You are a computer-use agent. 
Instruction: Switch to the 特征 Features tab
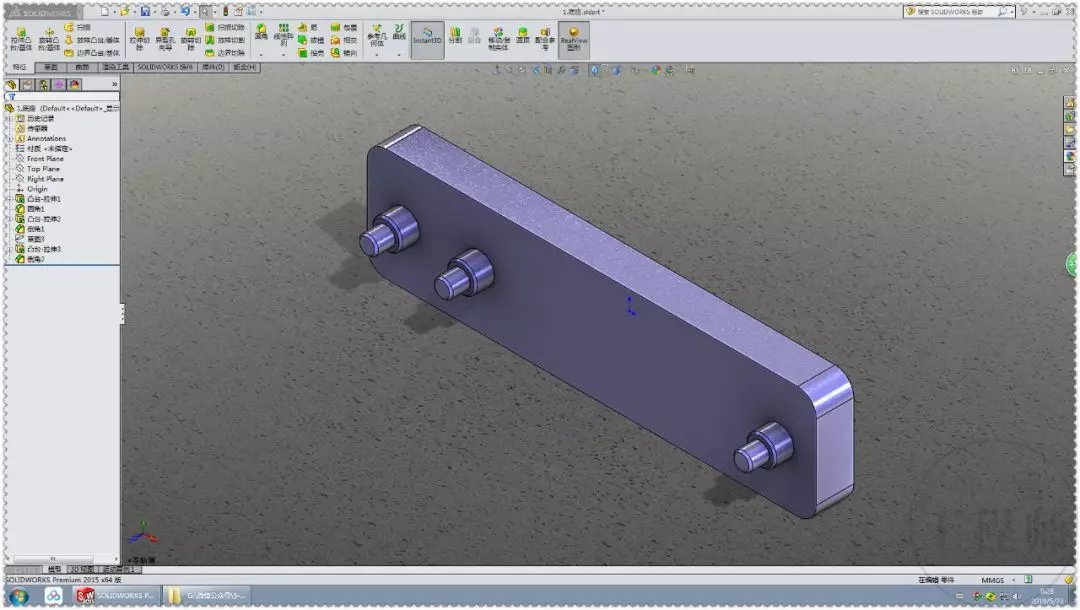19,67
